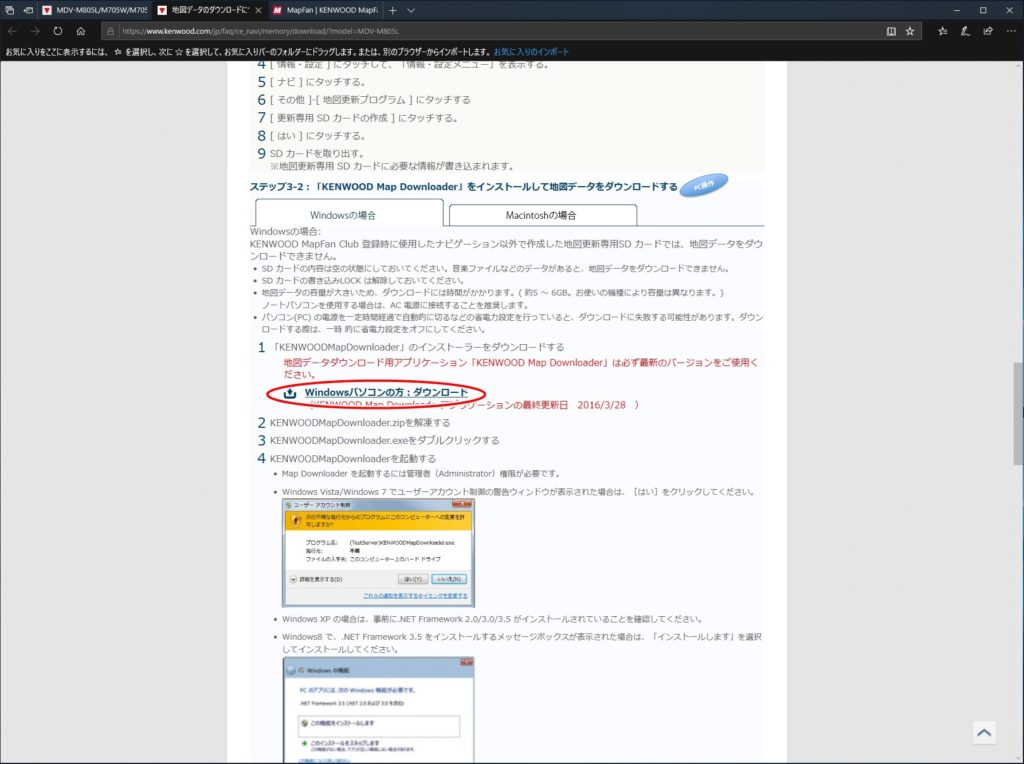Click step 3 KENWOODMapDownloader.exeをダブルクリックする text

[x=384, y=440]
